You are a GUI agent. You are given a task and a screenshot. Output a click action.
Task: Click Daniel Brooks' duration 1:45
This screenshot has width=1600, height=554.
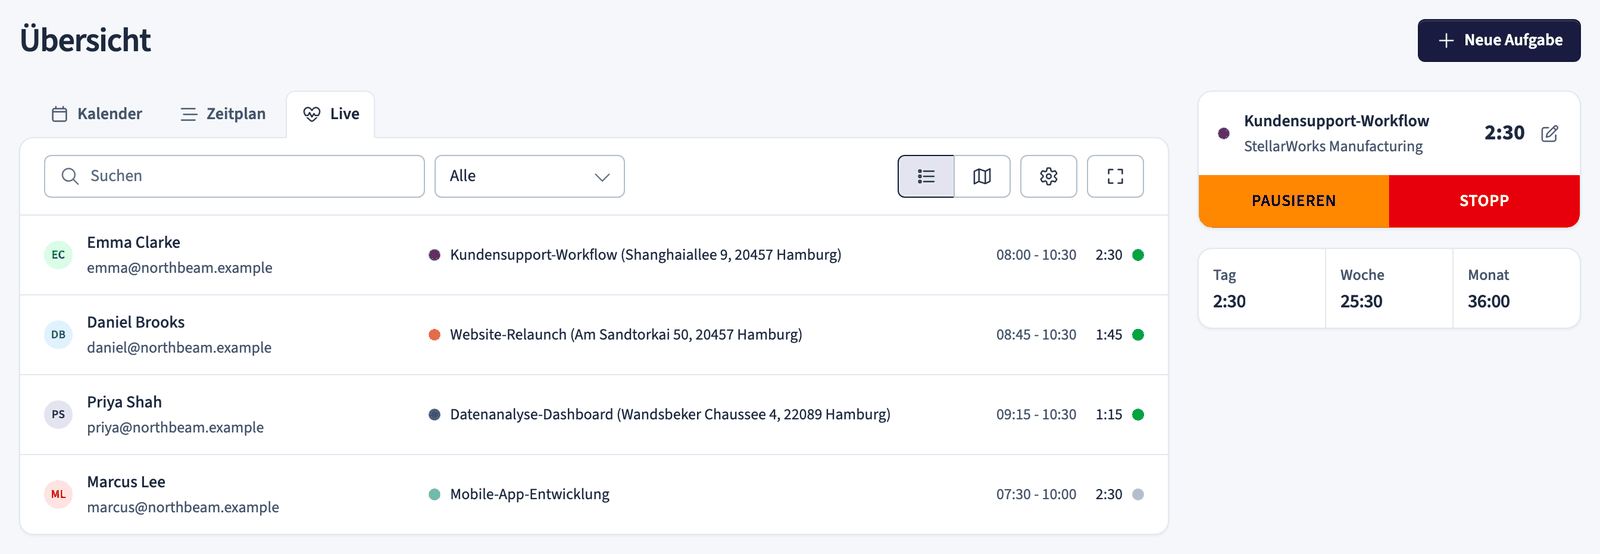point(1109,335)
